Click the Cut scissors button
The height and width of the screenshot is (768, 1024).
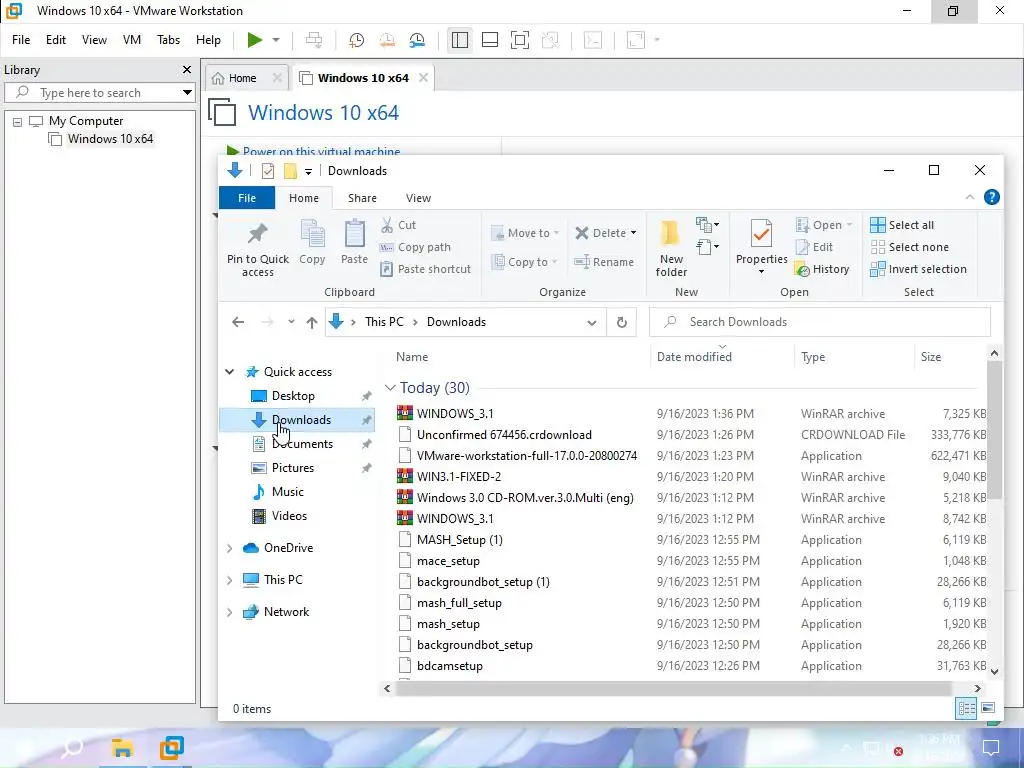[398, 225]
